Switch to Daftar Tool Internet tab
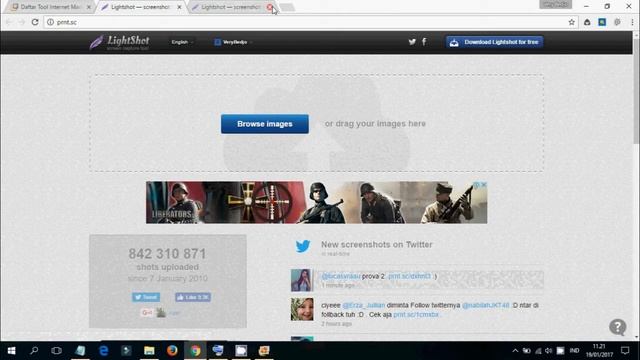The image size is (640, 360). pyautogui.click(x=50, y=7)
